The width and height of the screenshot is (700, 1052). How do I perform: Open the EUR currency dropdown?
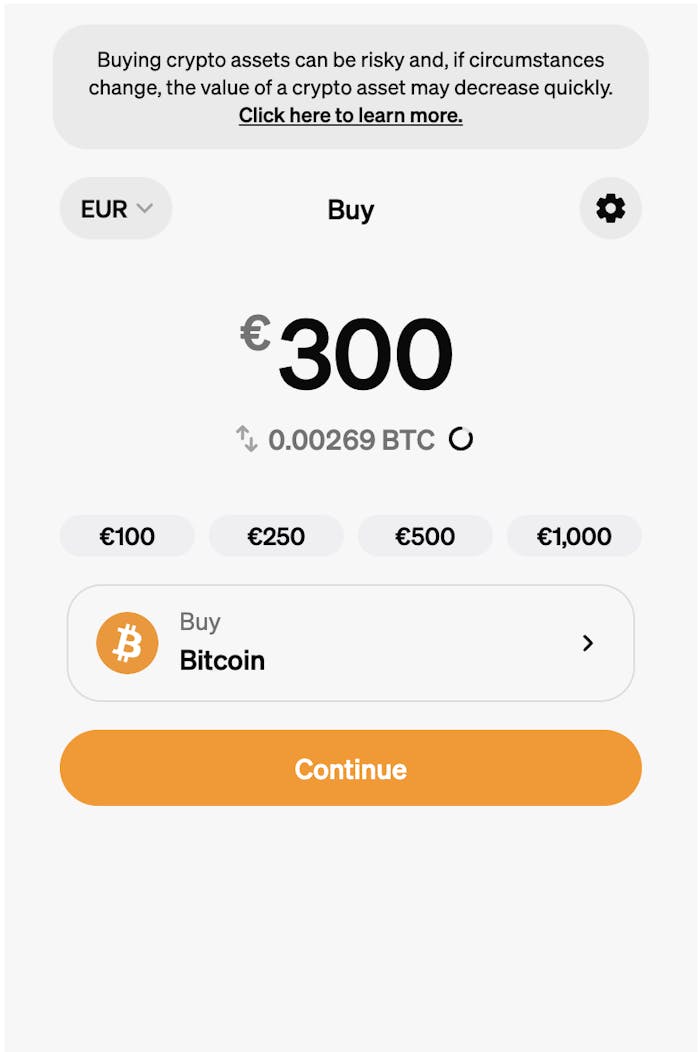point(116,209)
